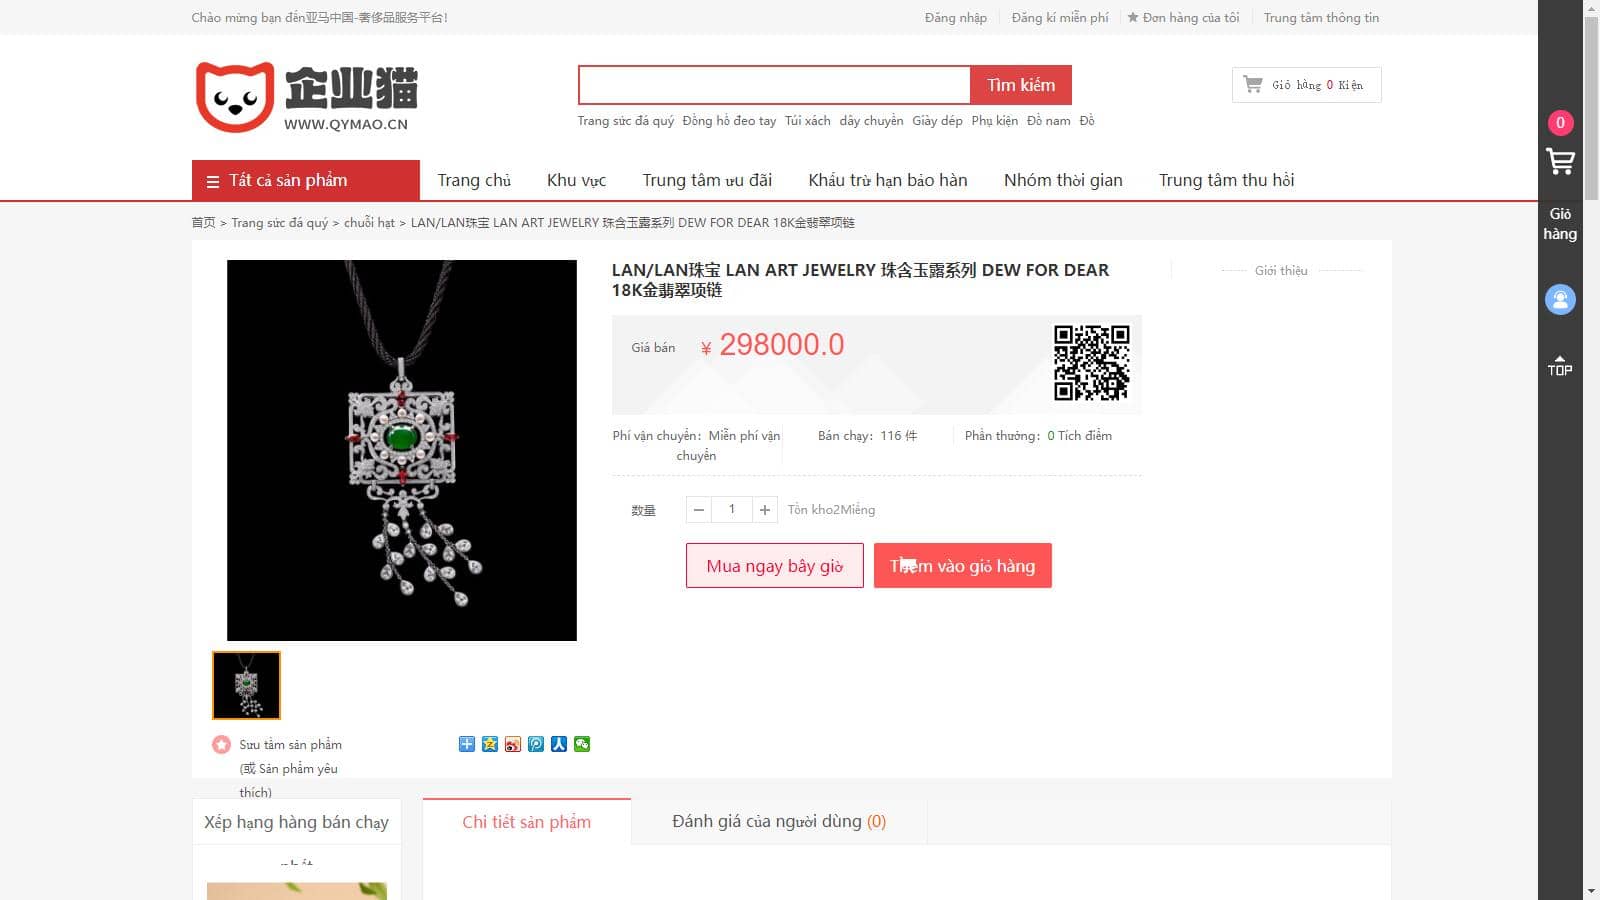This screenshot has height=900, width=1600.
Task: Open the Giỏ hàng 0 Kiện cart dropdown
Action: (x=1307, y=85)
